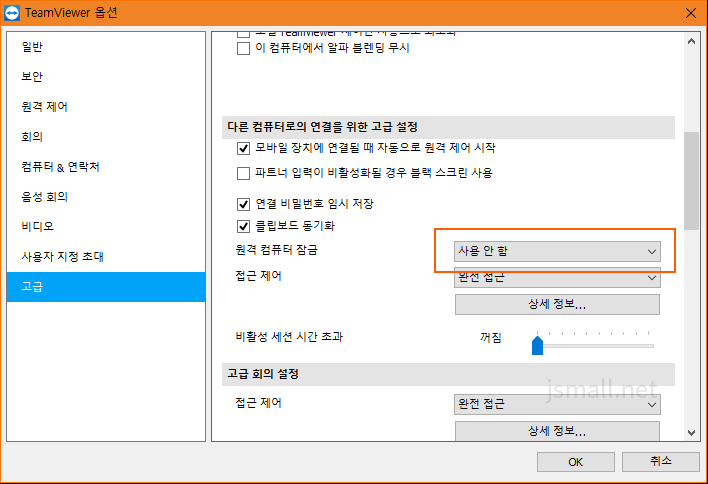Open the 일반 settings category
Viewport: 708px width, 484px height.
(106, 47)
